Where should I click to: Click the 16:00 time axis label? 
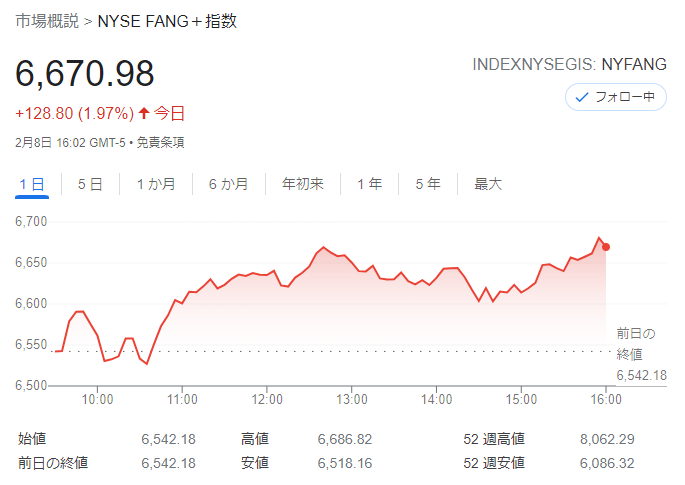click(x=606, y=399)
